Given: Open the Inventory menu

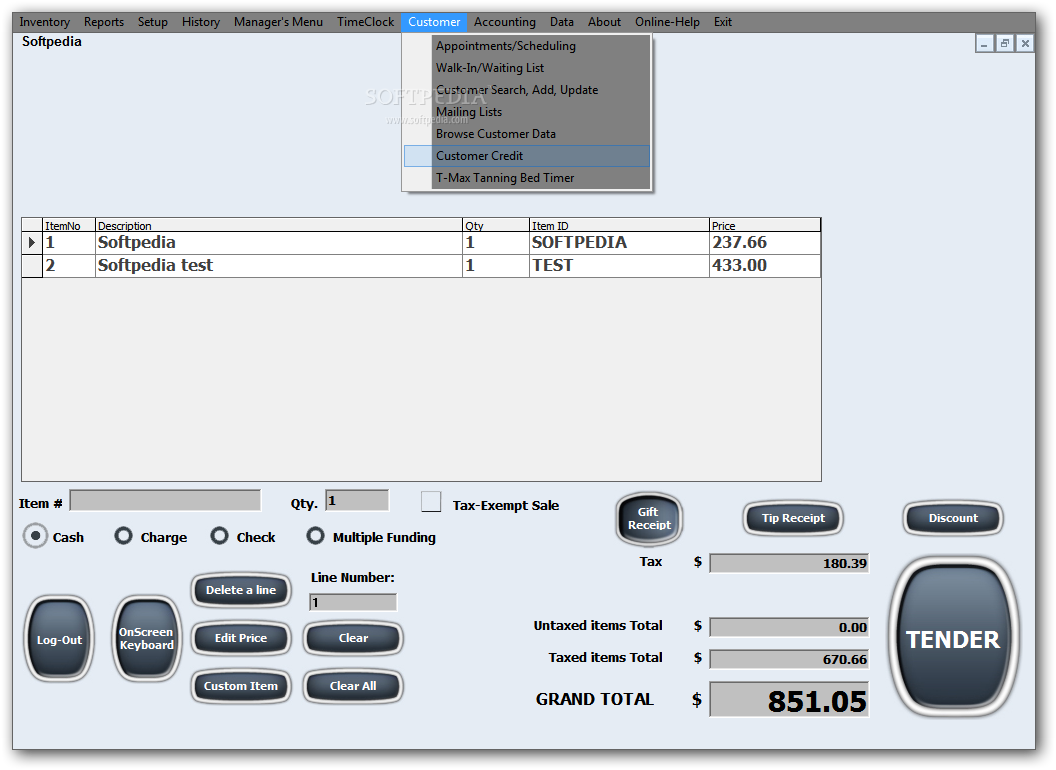Looking at the screenshot, I should coord(44,22).
